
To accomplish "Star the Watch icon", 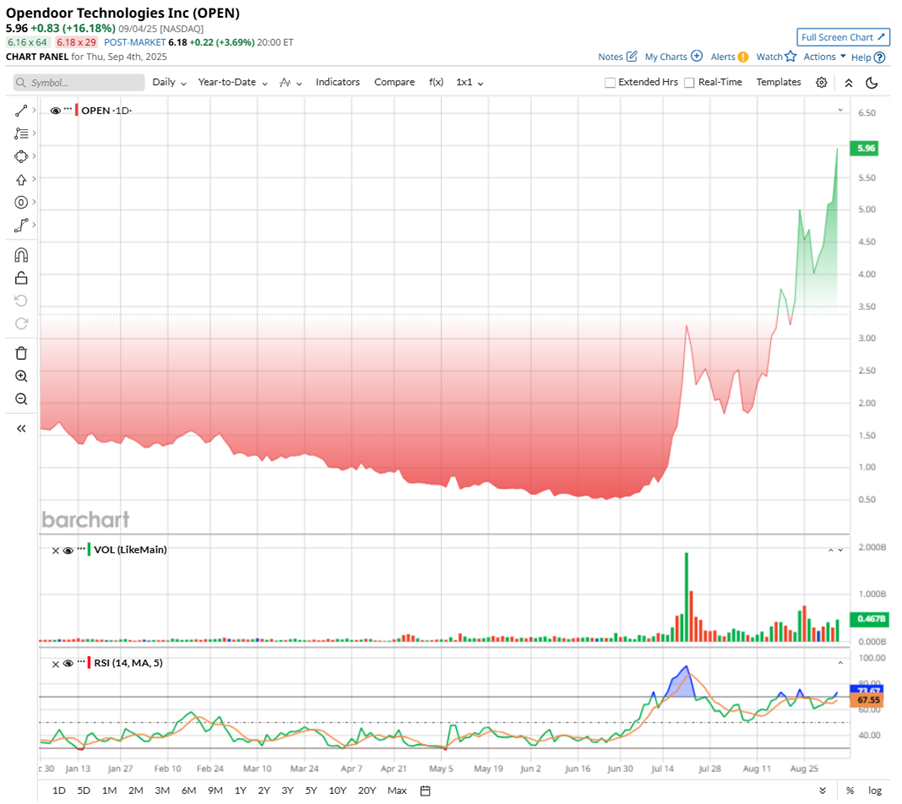I will [x=790, y=56].
